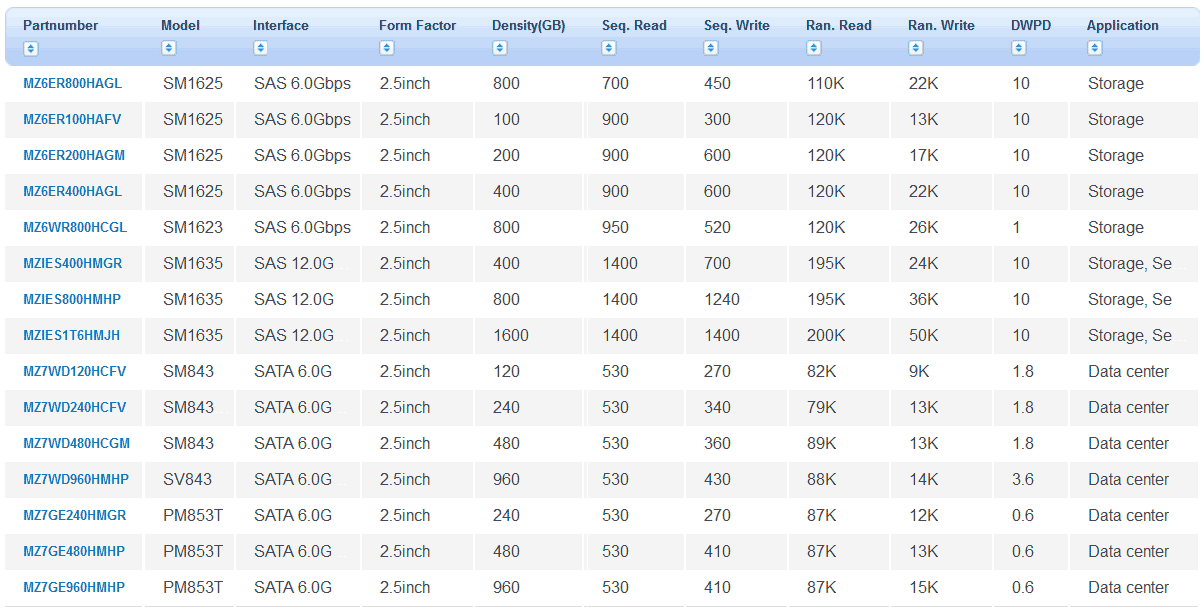The image size is (1204, 612).
Task: Click sort icon under Model header
Action: [168, 48]
